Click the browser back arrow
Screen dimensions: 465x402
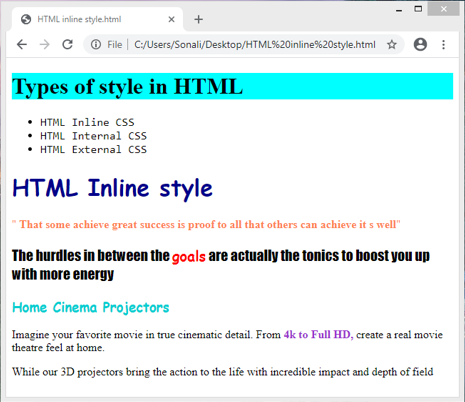(22, 44)
